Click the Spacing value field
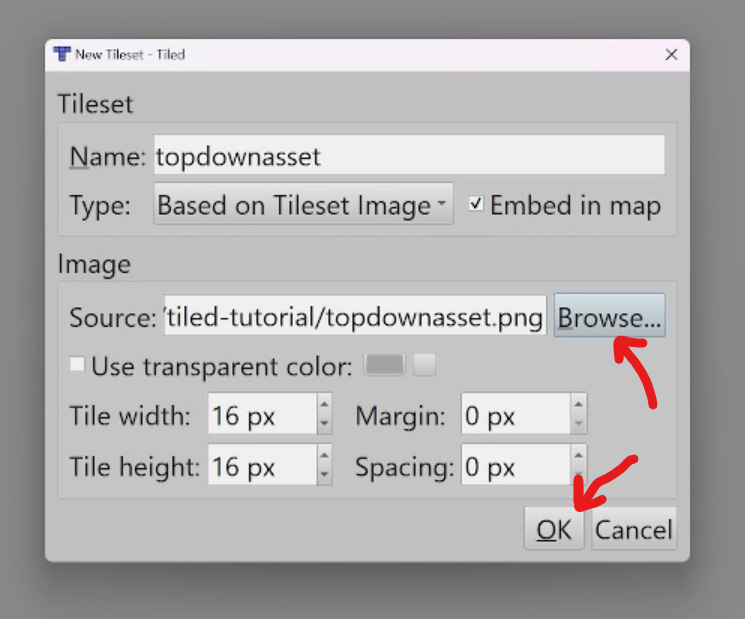 pos(516,466)
